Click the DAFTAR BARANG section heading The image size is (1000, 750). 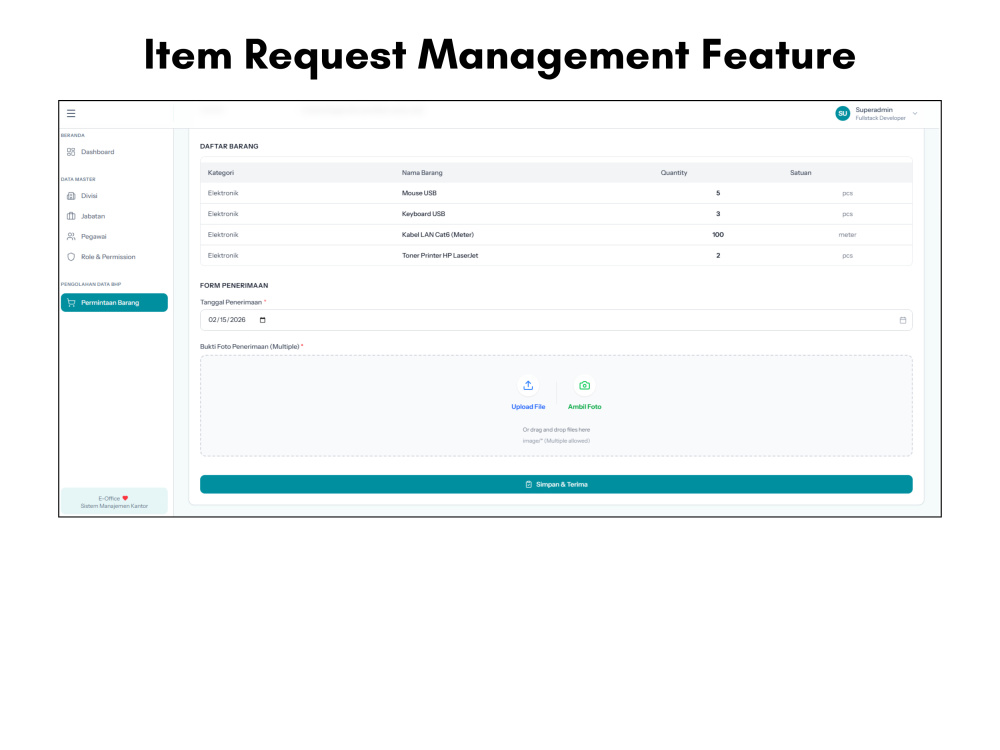pyautogui.click(x=229, y=146)
